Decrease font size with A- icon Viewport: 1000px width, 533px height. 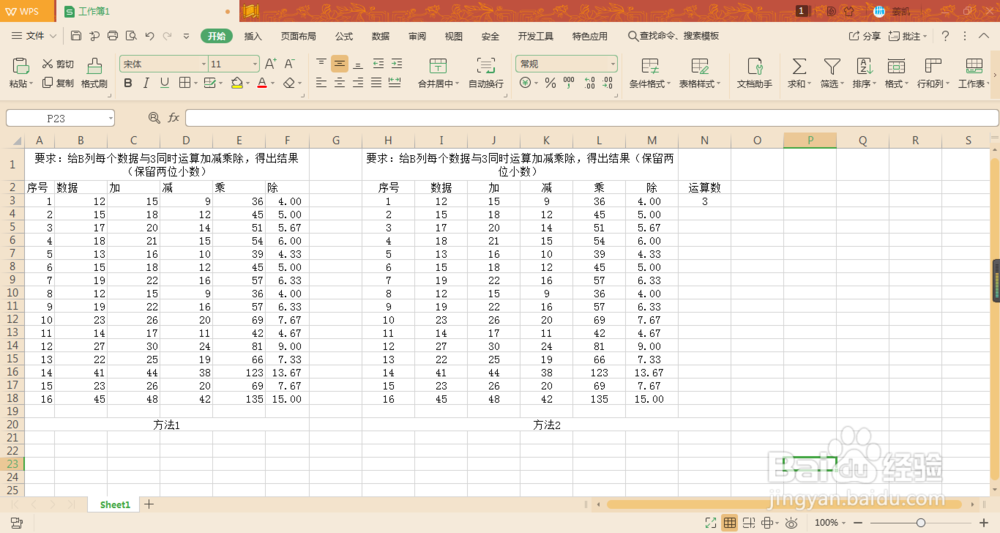[290, 64]
